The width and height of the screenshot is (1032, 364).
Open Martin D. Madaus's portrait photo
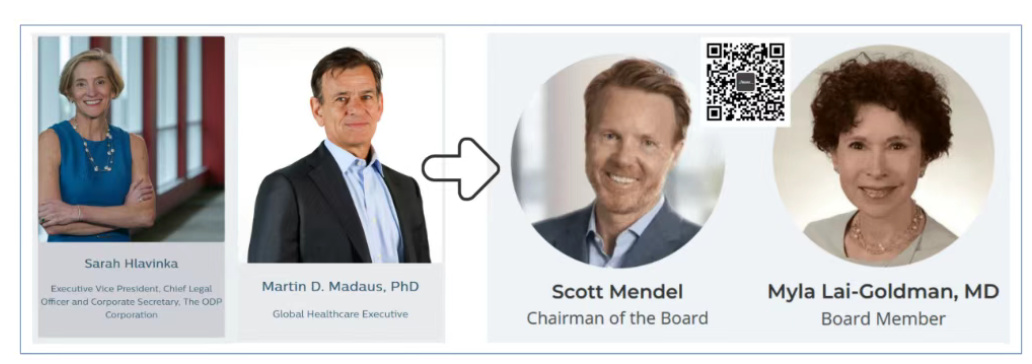(x=340, y=151)
